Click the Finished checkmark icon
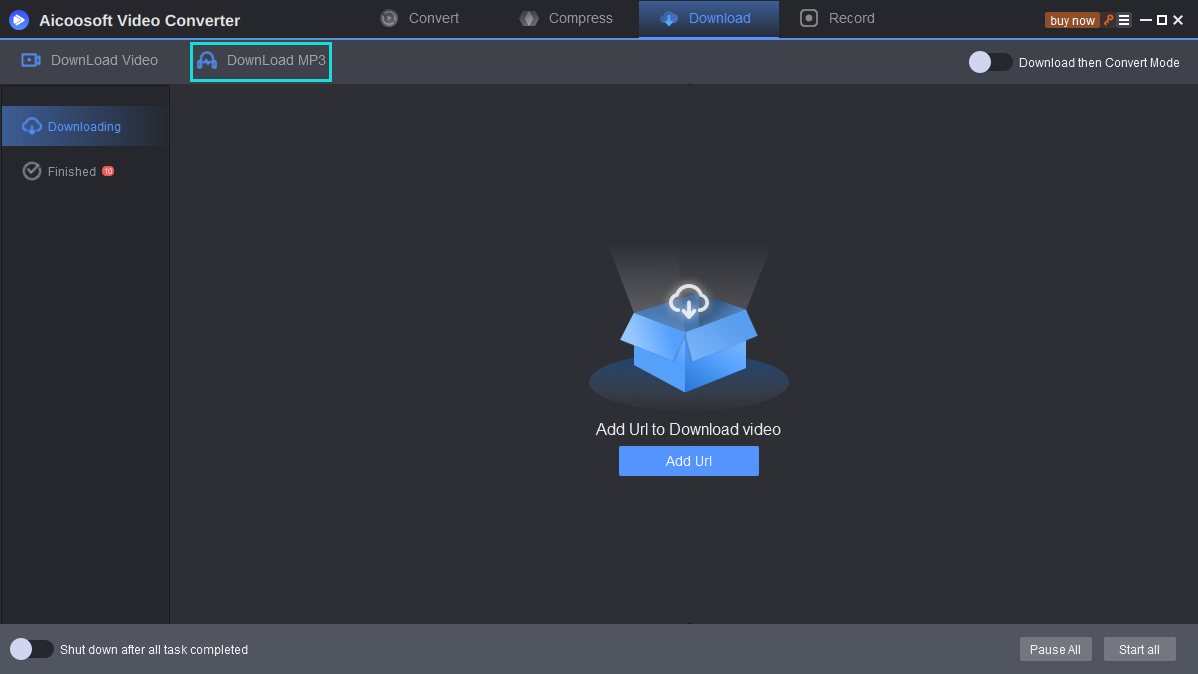Viewport: 1198px width, 674px height. [x=31, y=171]
